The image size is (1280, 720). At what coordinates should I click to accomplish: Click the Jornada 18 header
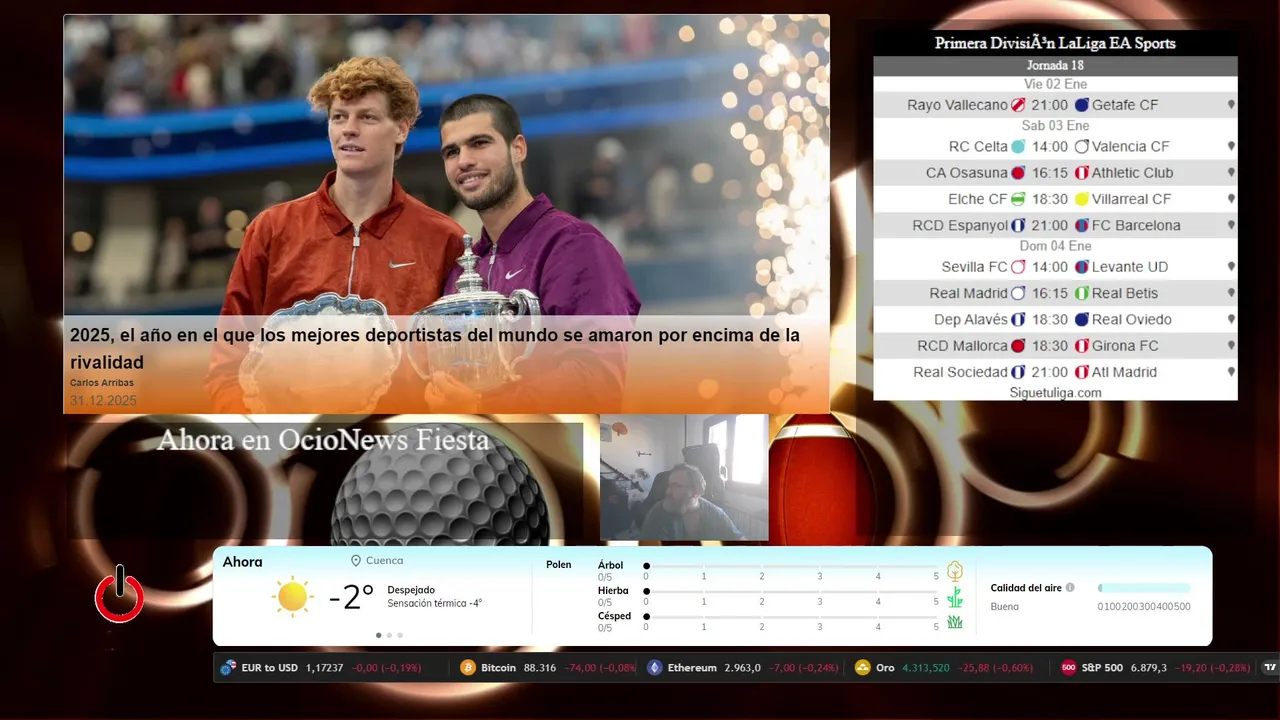1055,65
